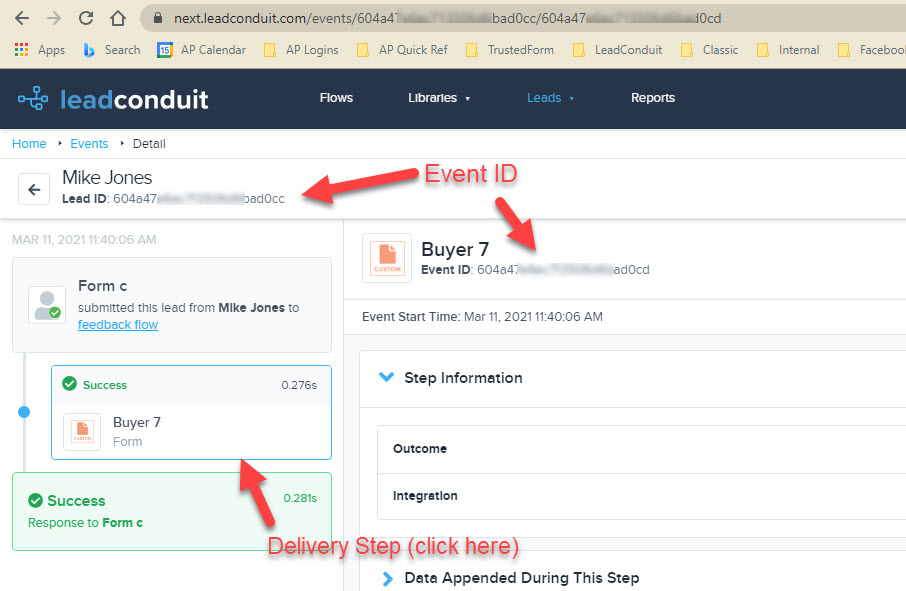The height and width of the screenshot is (591, 906).
Task: Click the check icon on the response card
Action: click(x=35, y=500)
